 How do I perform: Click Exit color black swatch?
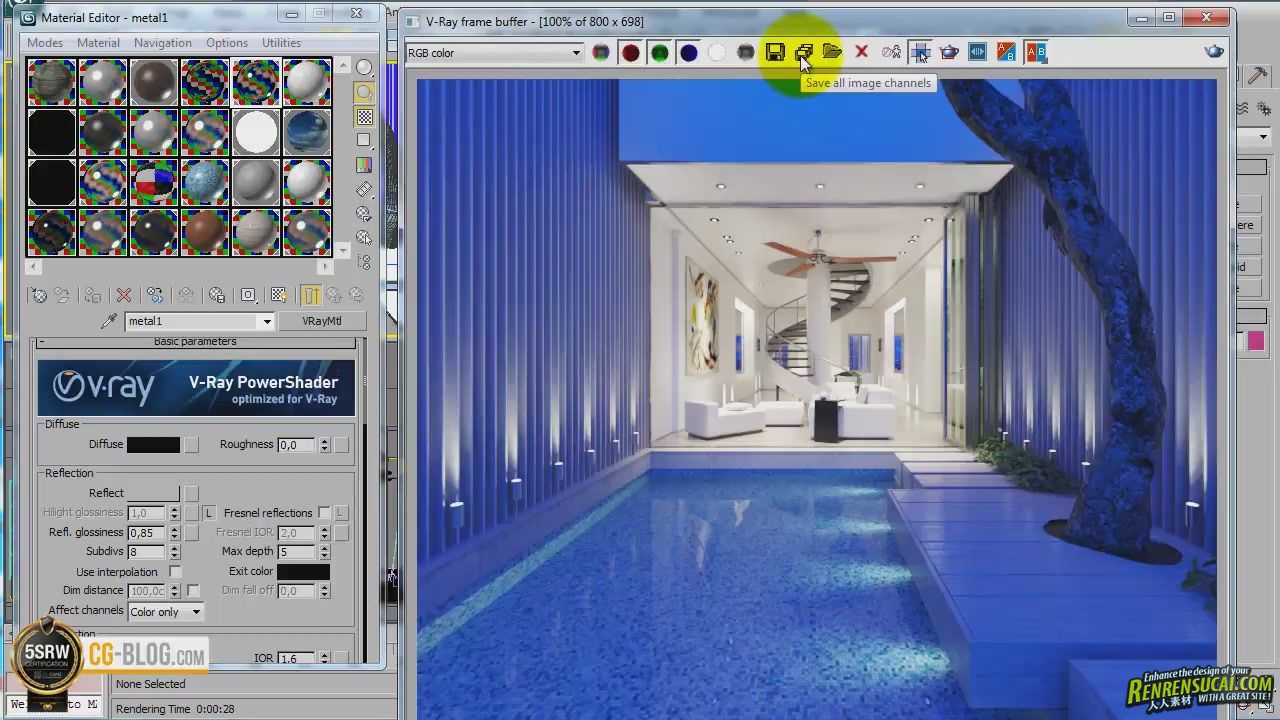point(303,572)
